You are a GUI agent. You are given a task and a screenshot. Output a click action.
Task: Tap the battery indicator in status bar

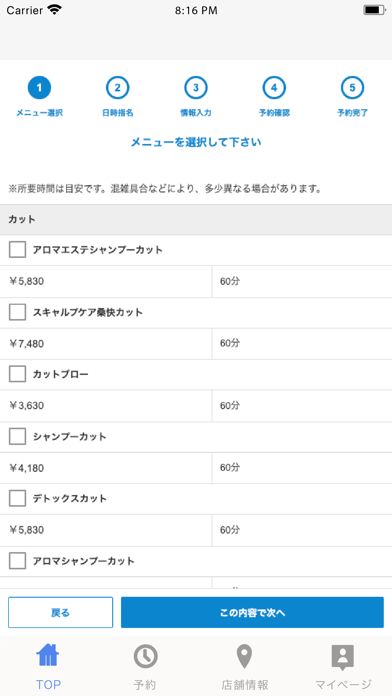374,10
